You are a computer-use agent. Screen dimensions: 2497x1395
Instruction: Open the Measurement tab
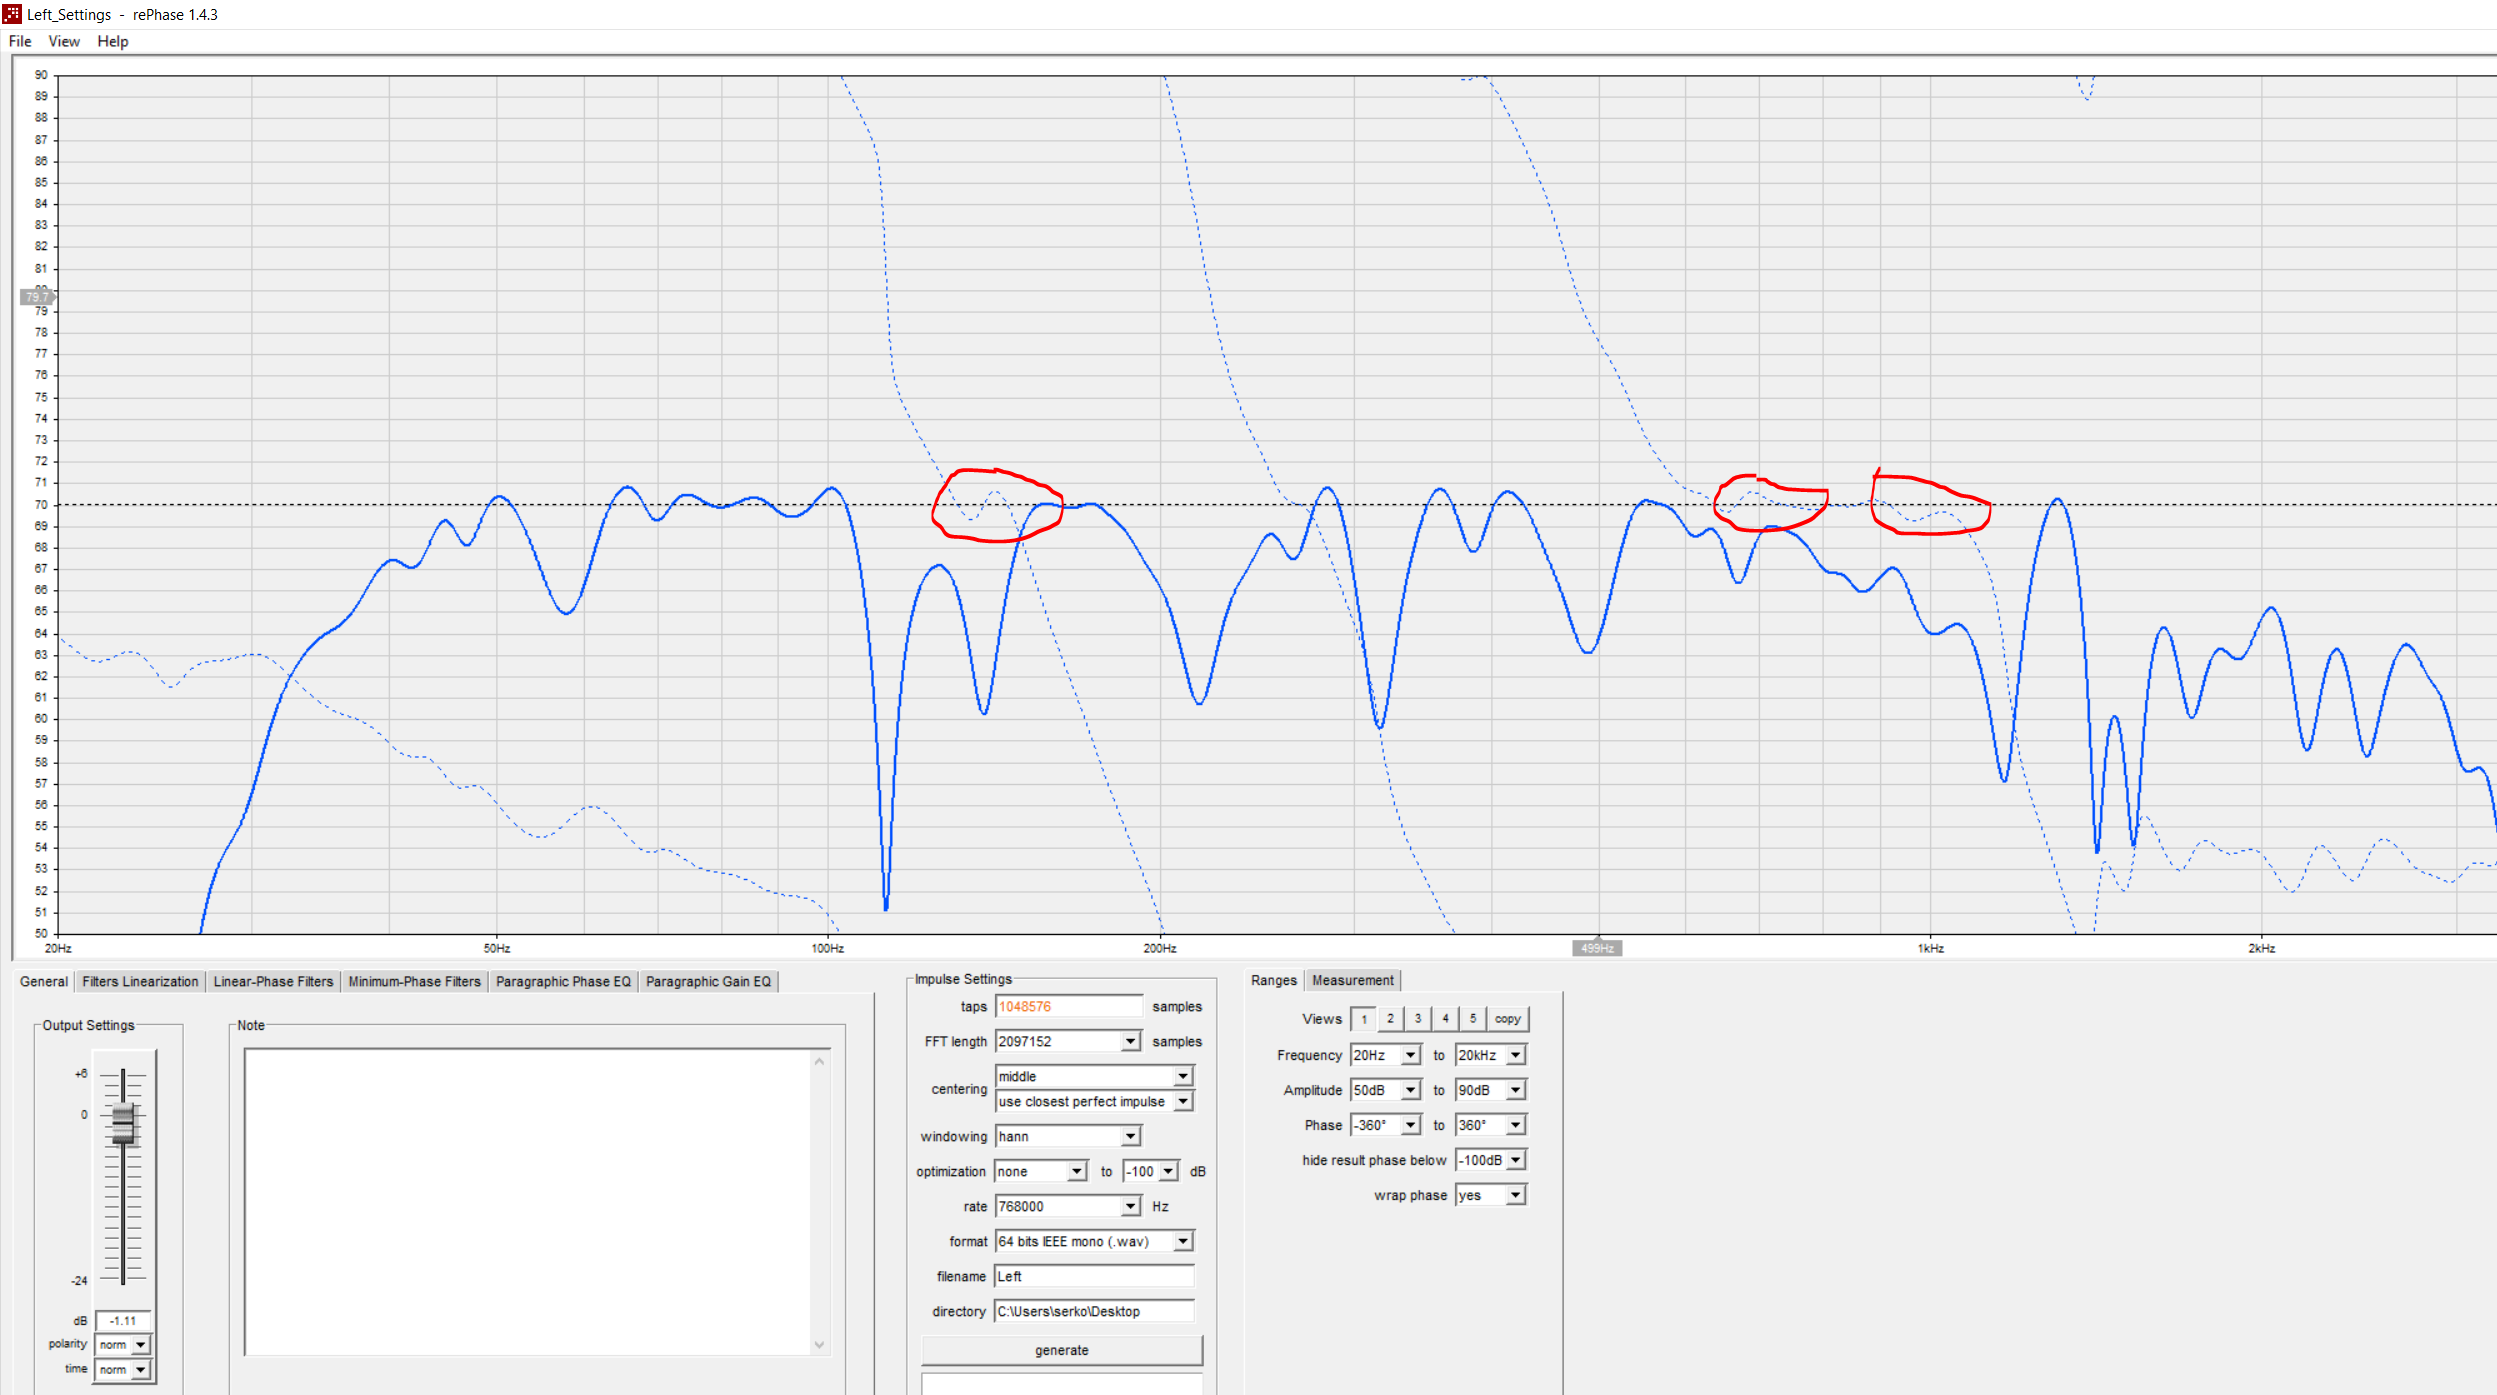click(1352, 980)
